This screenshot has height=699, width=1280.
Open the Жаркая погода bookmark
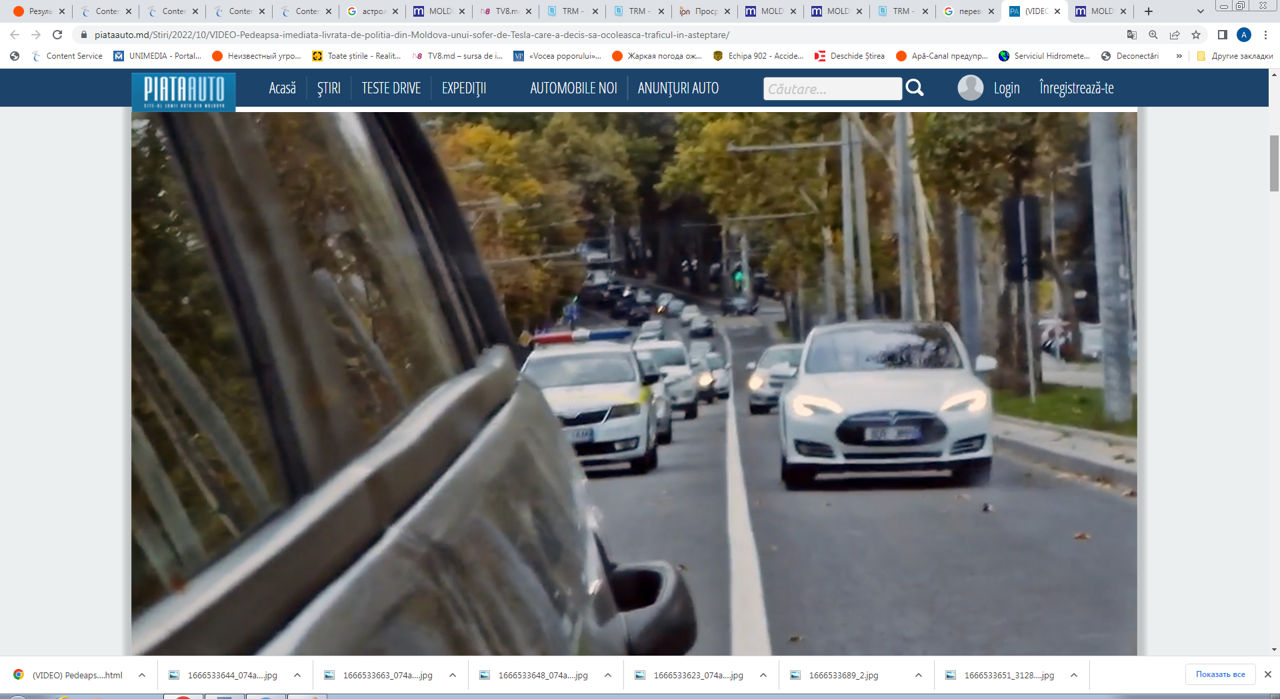click(x=656, y=56)
